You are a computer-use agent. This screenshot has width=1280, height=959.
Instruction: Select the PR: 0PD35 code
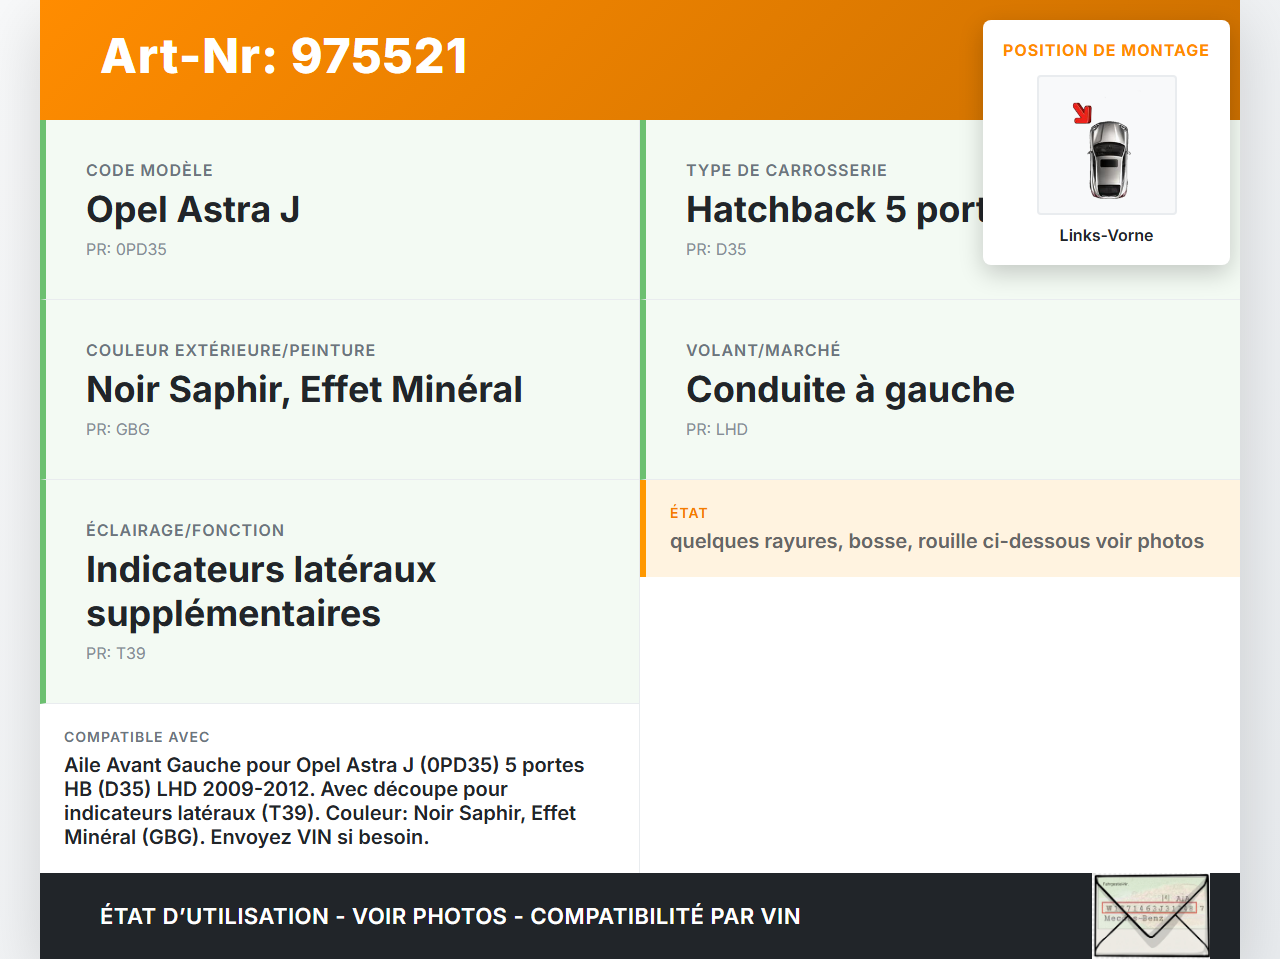point(126,249)
